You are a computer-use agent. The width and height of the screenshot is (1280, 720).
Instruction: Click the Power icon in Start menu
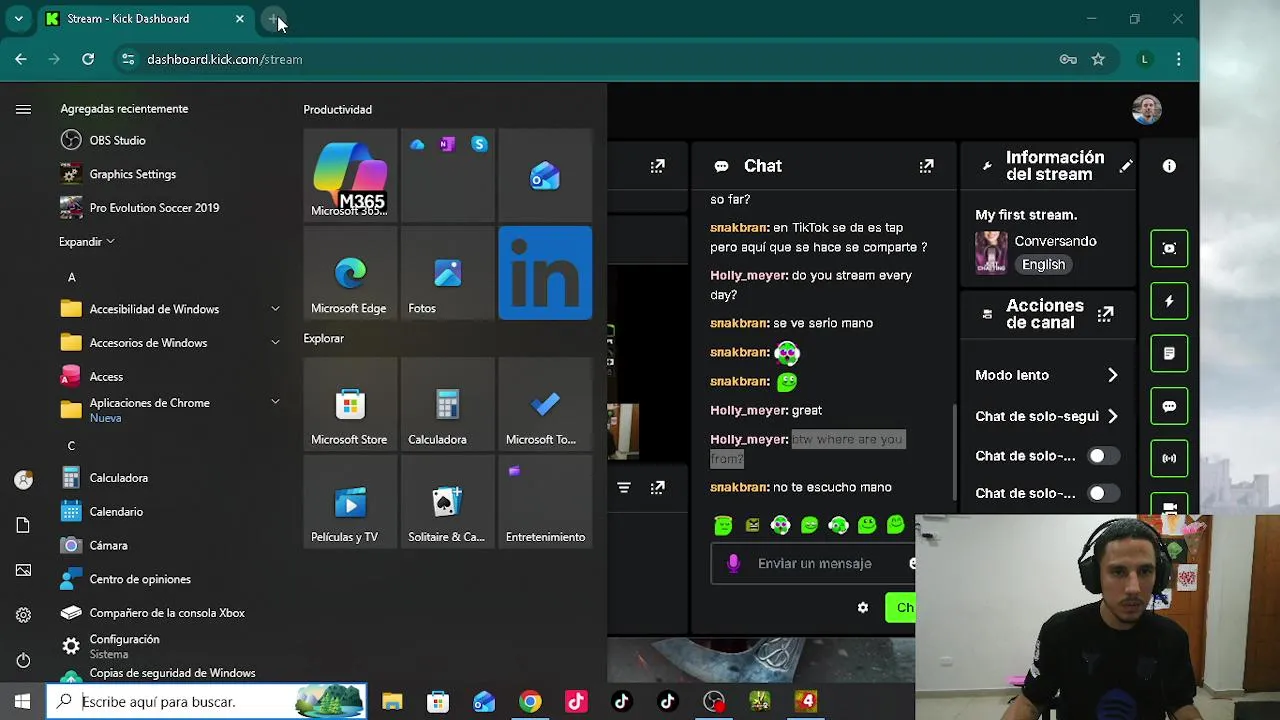tap(23, 660)
